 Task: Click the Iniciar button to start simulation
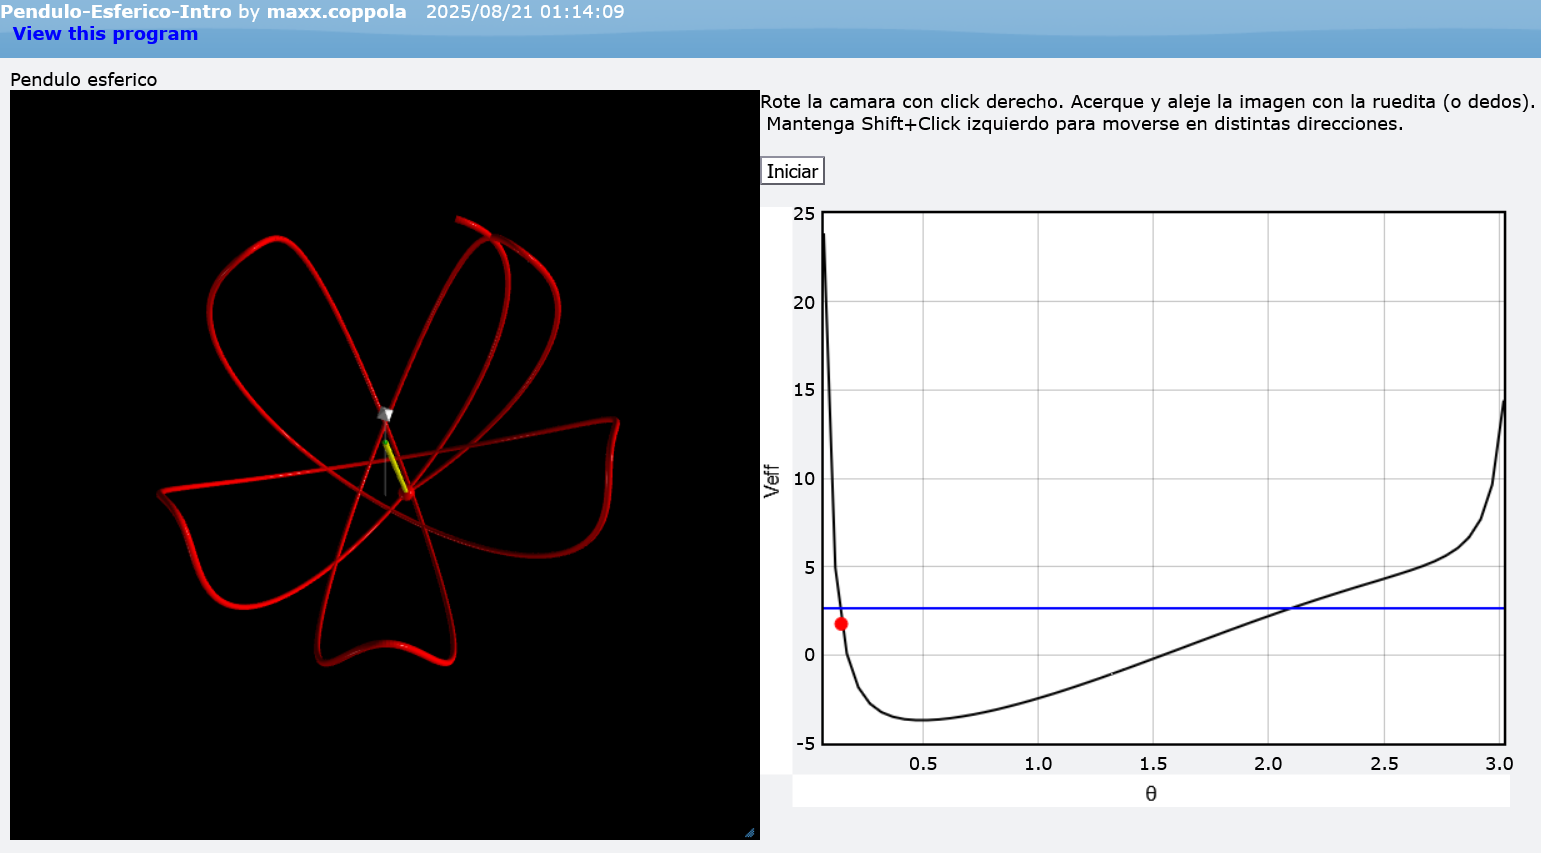point(791,170)
